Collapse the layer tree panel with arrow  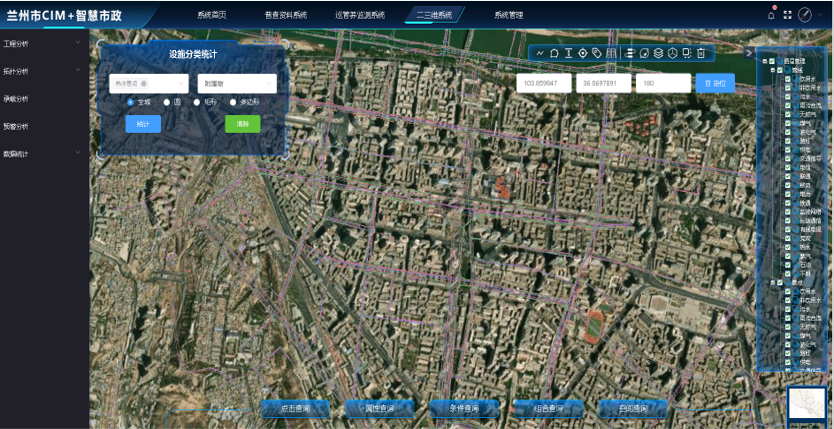click(x=749, y=53)
